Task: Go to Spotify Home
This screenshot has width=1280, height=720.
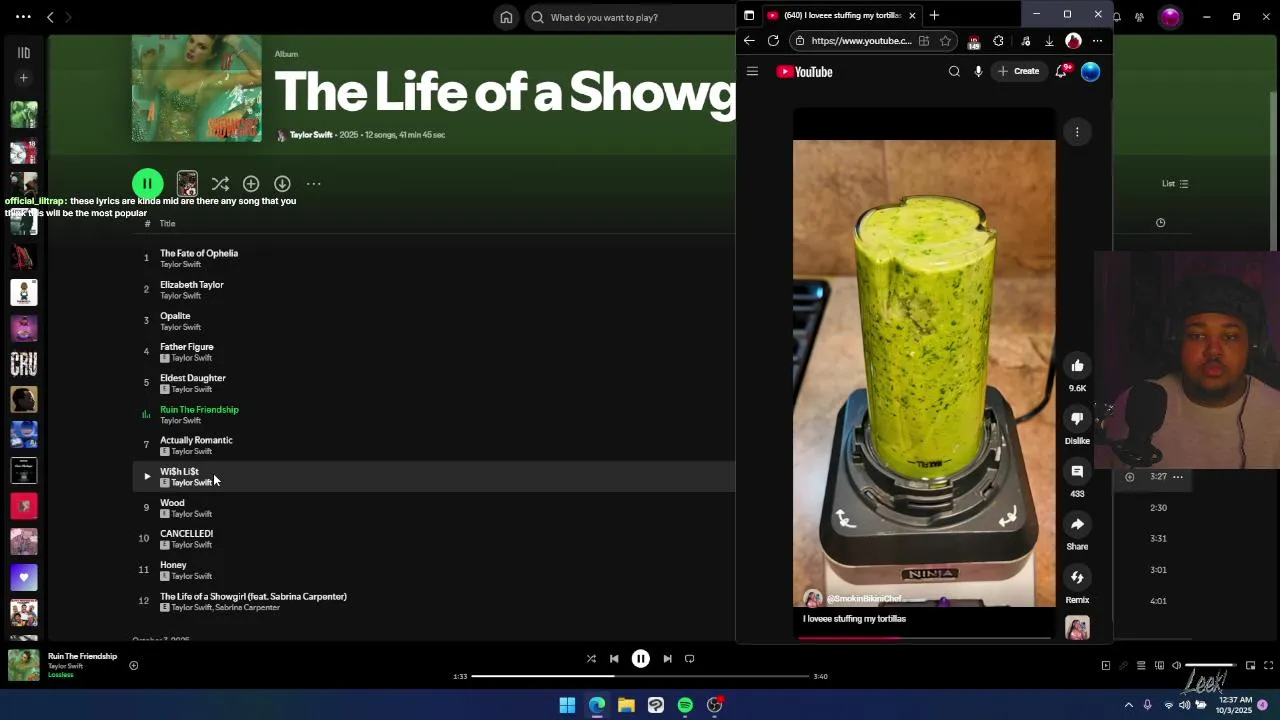Action: [x=506, y=17]
